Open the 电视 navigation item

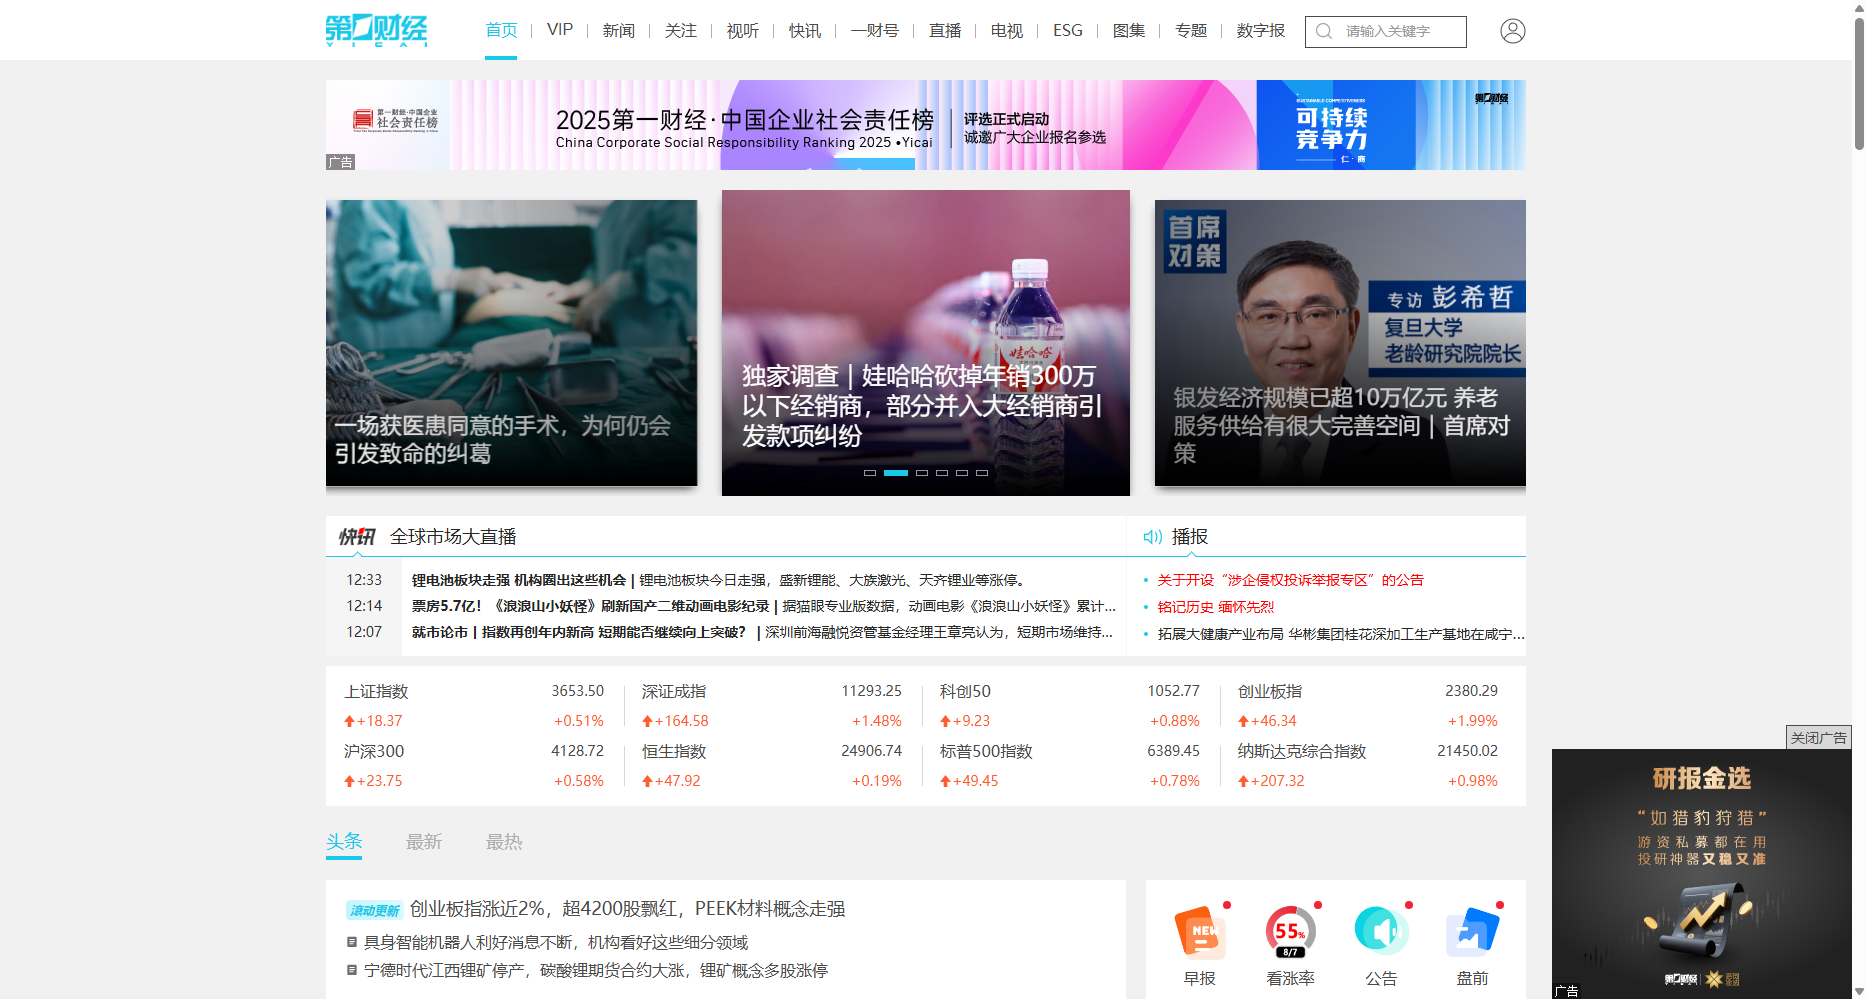tap(1007, 30)
